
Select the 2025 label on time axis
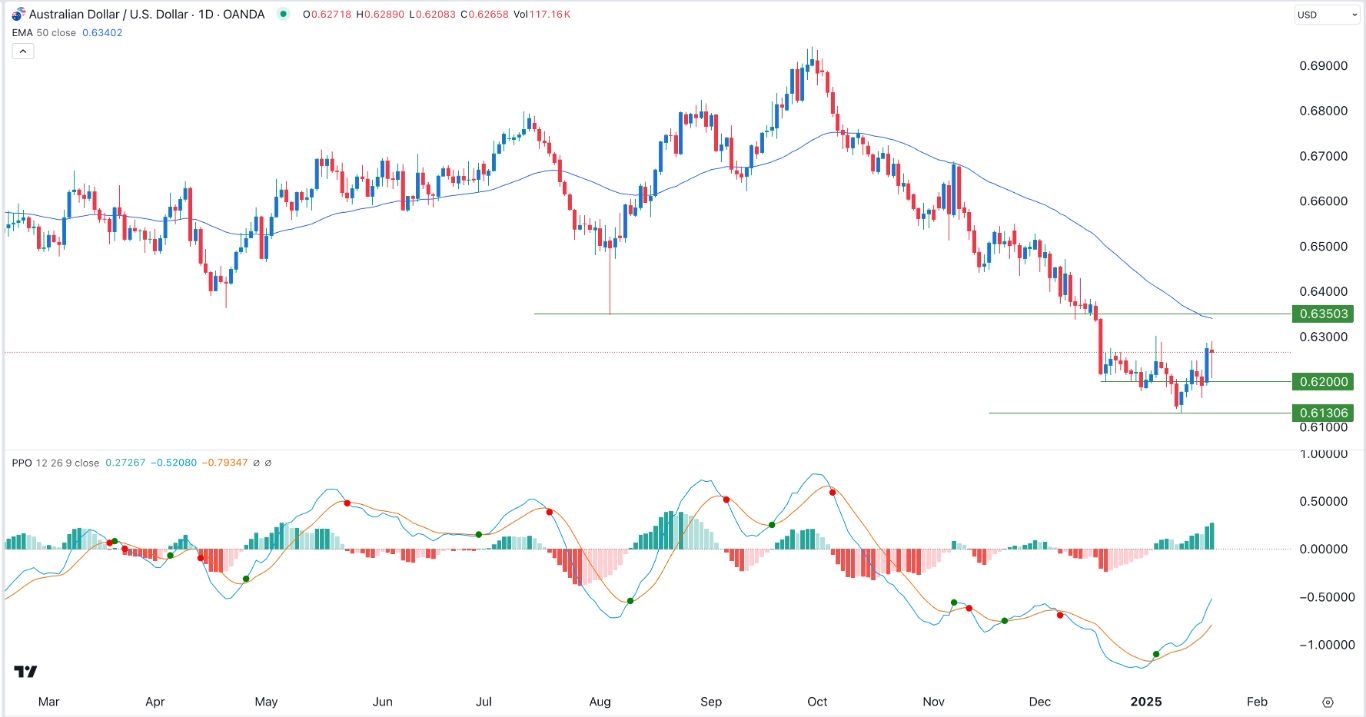(1147, 702)
